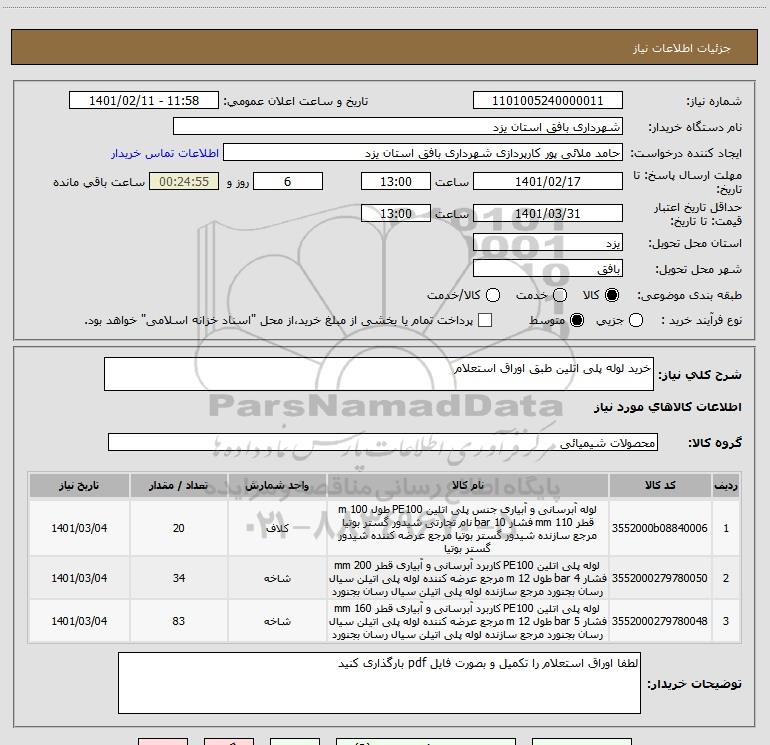
Task: Click response deadline date 1401/02/17
Action: (x=548, y=181)
